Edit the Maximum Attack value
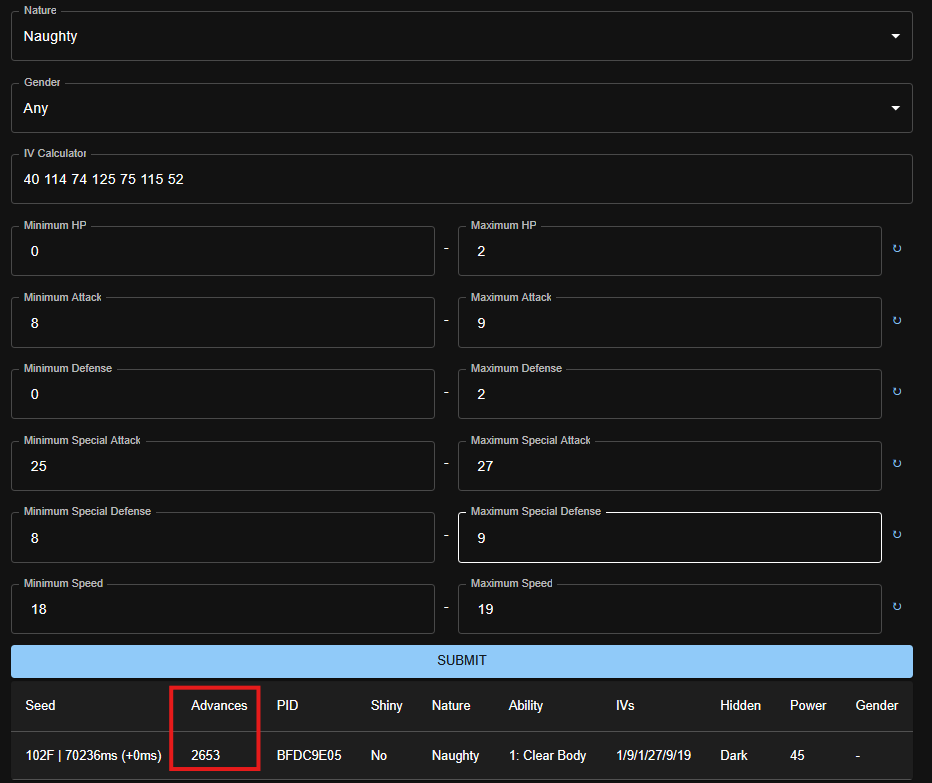This screenshot has width=932, height=783. coord(669,323)
